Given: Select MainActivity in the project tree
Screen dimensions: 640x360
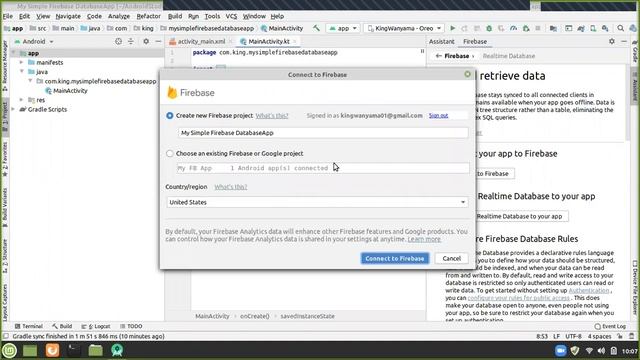Looking at the screenshot, I should [x=70, y=91].
